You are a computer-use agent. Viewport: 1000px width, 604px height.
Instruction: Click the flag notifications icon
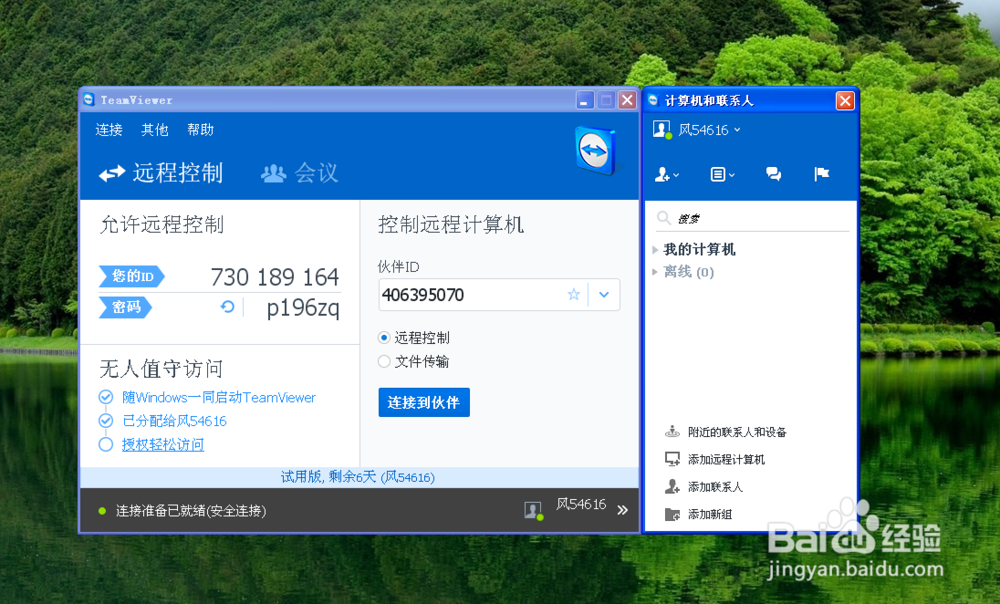821,173
